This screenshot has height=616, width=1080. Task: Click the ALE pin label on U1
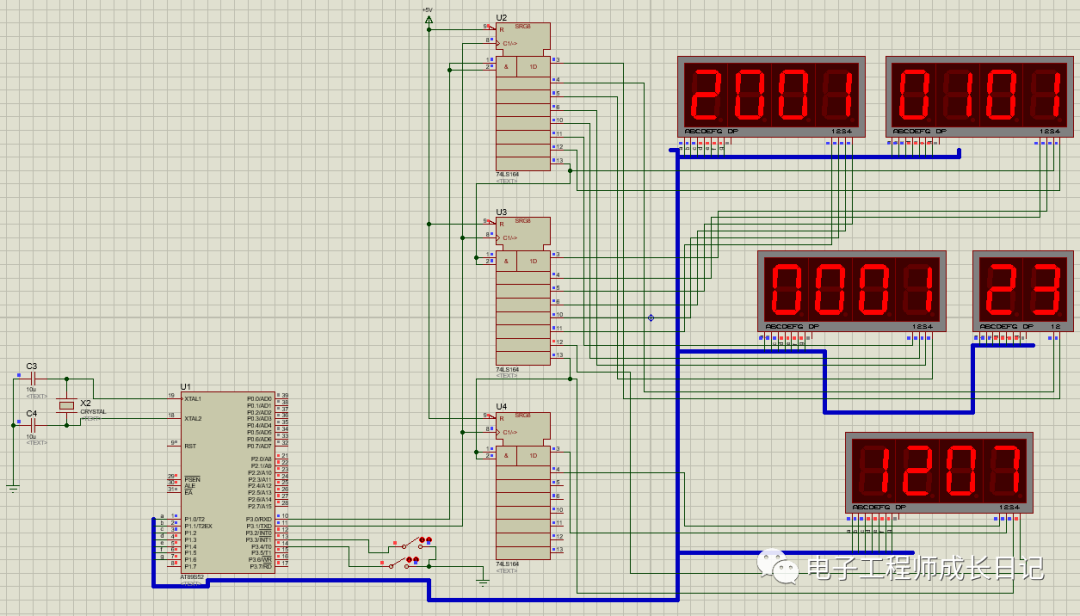189,486
